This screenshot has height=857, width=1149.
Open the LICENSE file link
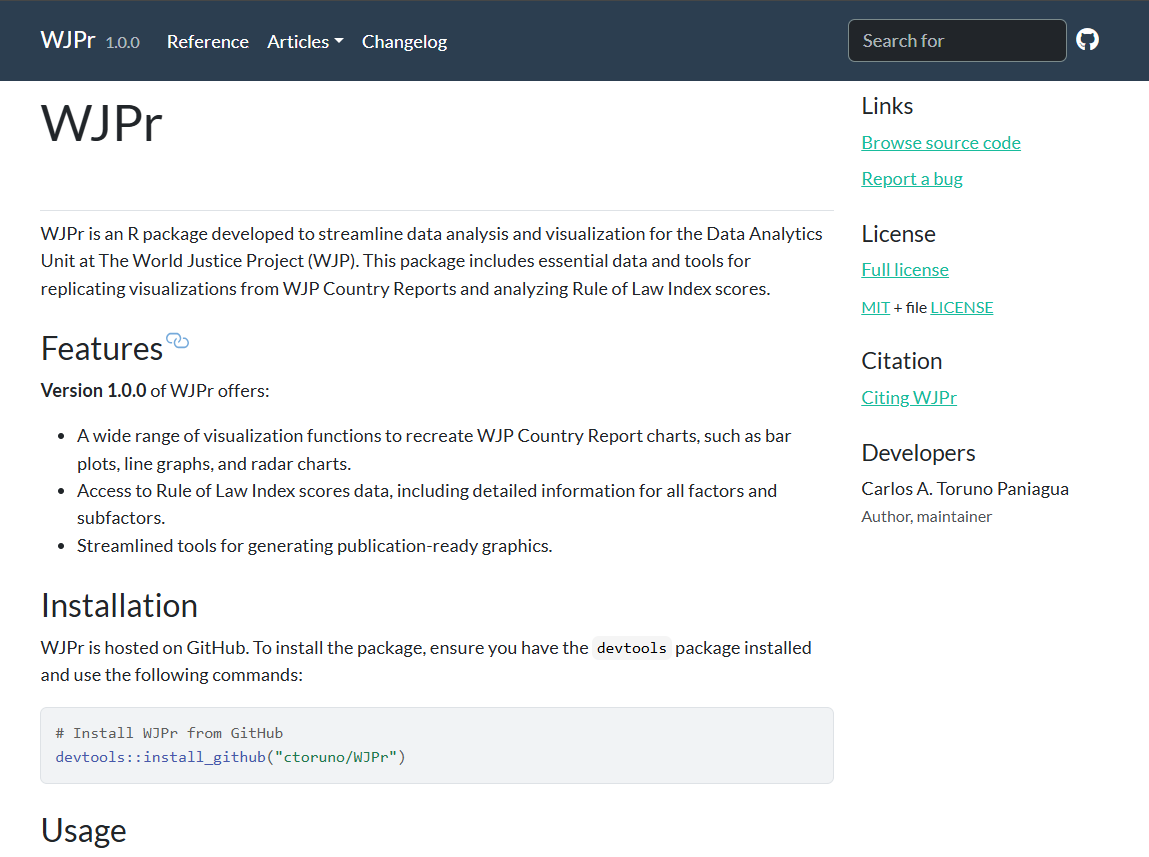(961, 308)
